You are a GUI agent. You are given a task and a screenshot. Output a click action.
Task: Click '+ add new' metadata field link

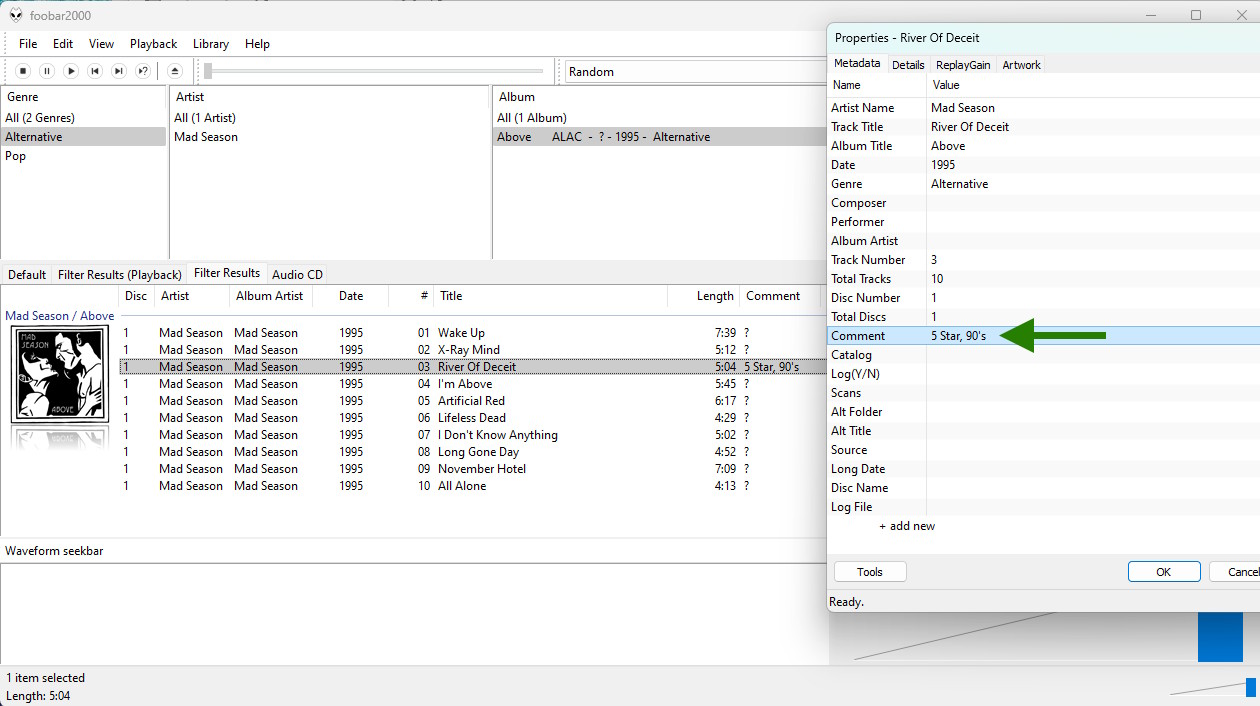tap(907, 526)
